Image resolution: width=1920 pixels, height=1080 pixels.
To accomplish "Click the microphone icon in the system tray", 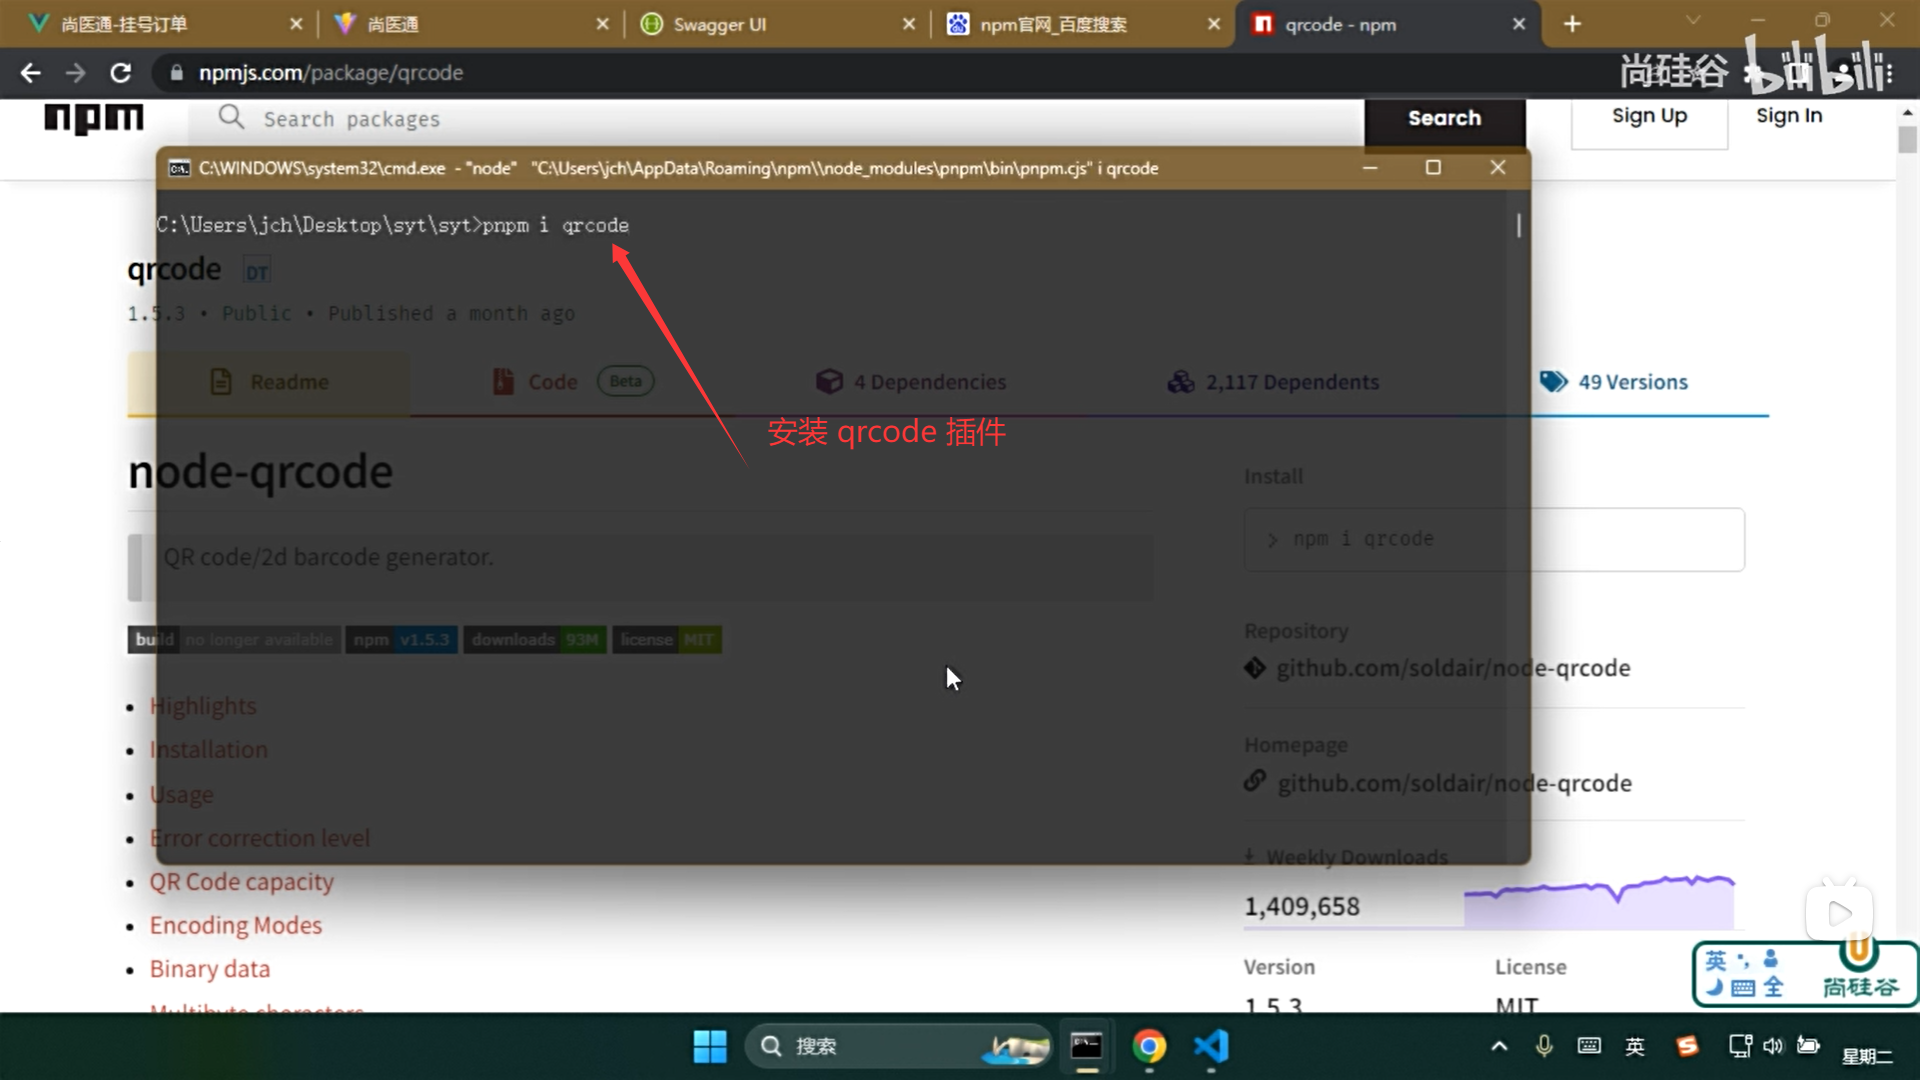I will [x=1544, y=1046].
